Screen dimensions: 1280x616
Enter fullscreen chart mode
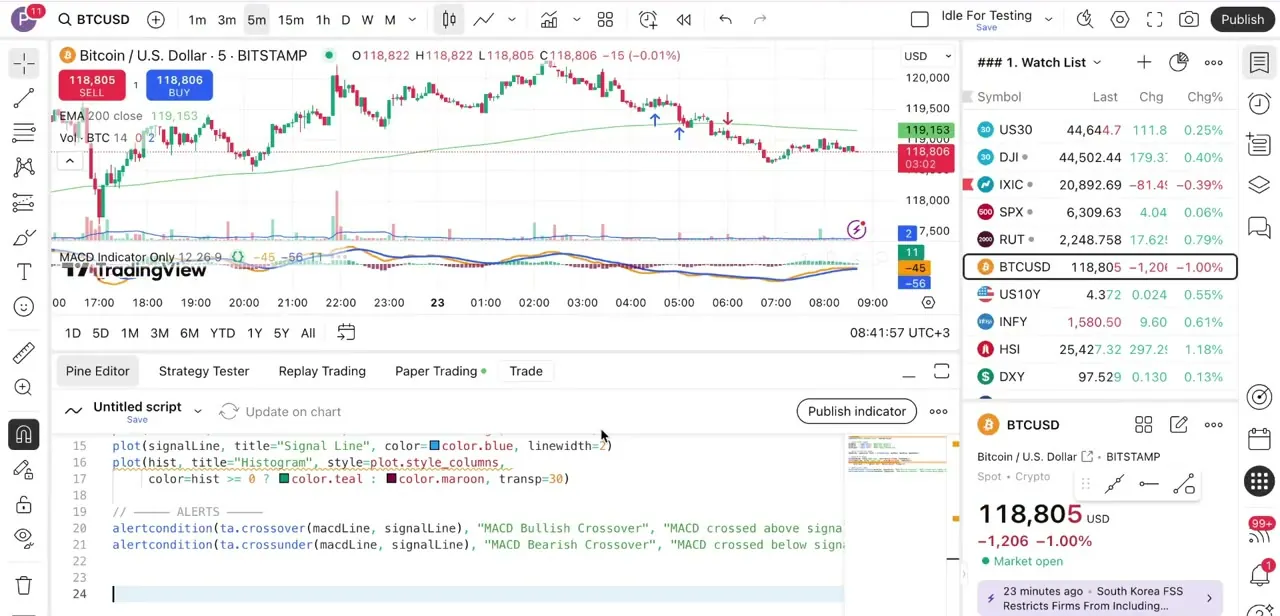point(1155,19)
